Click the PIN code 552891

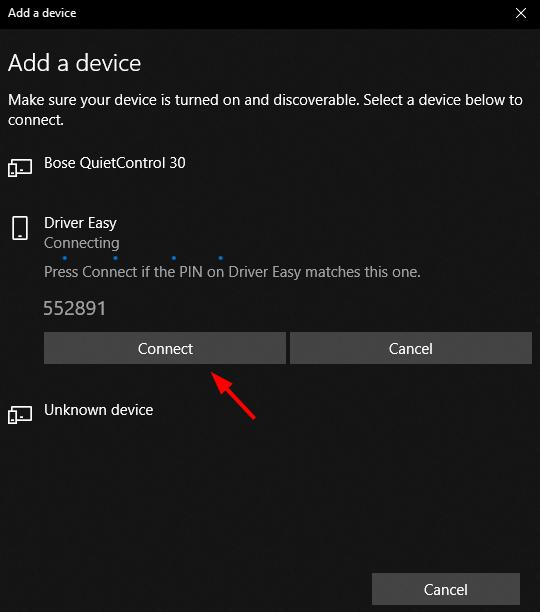pyautogui.click(x=75, y=308)
